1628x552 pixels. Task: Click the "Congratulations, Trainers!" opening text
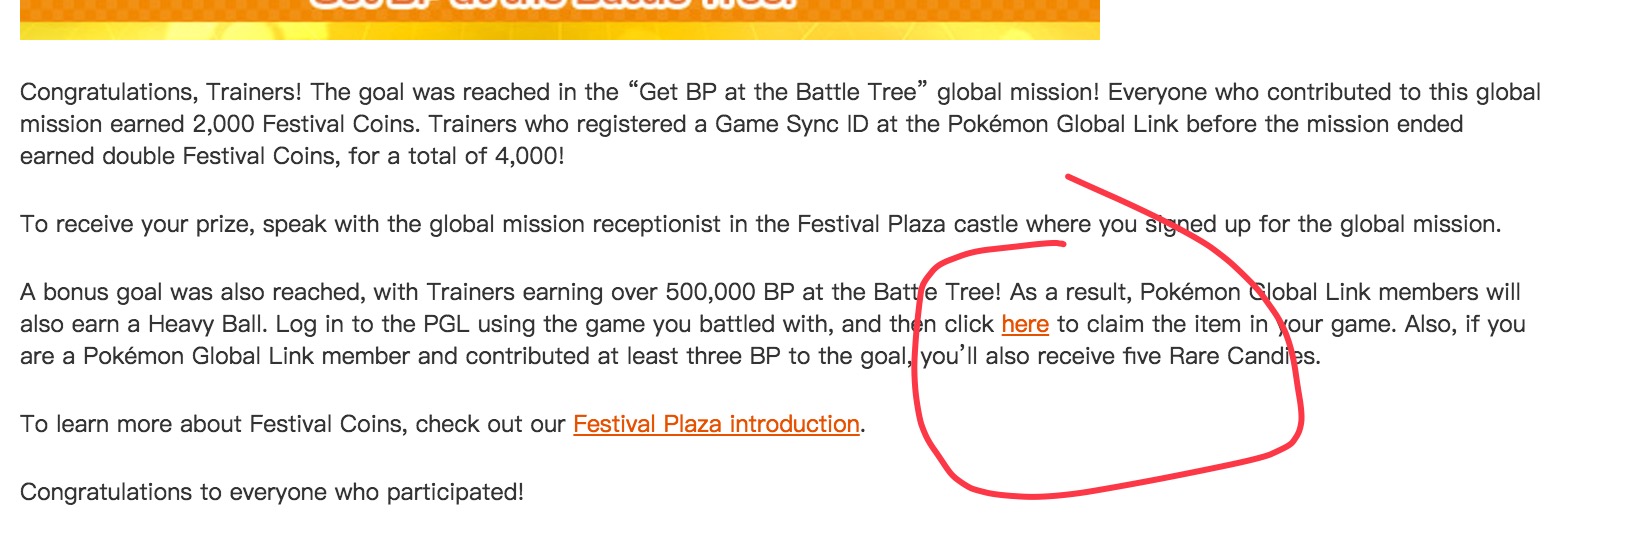(160, 92)
